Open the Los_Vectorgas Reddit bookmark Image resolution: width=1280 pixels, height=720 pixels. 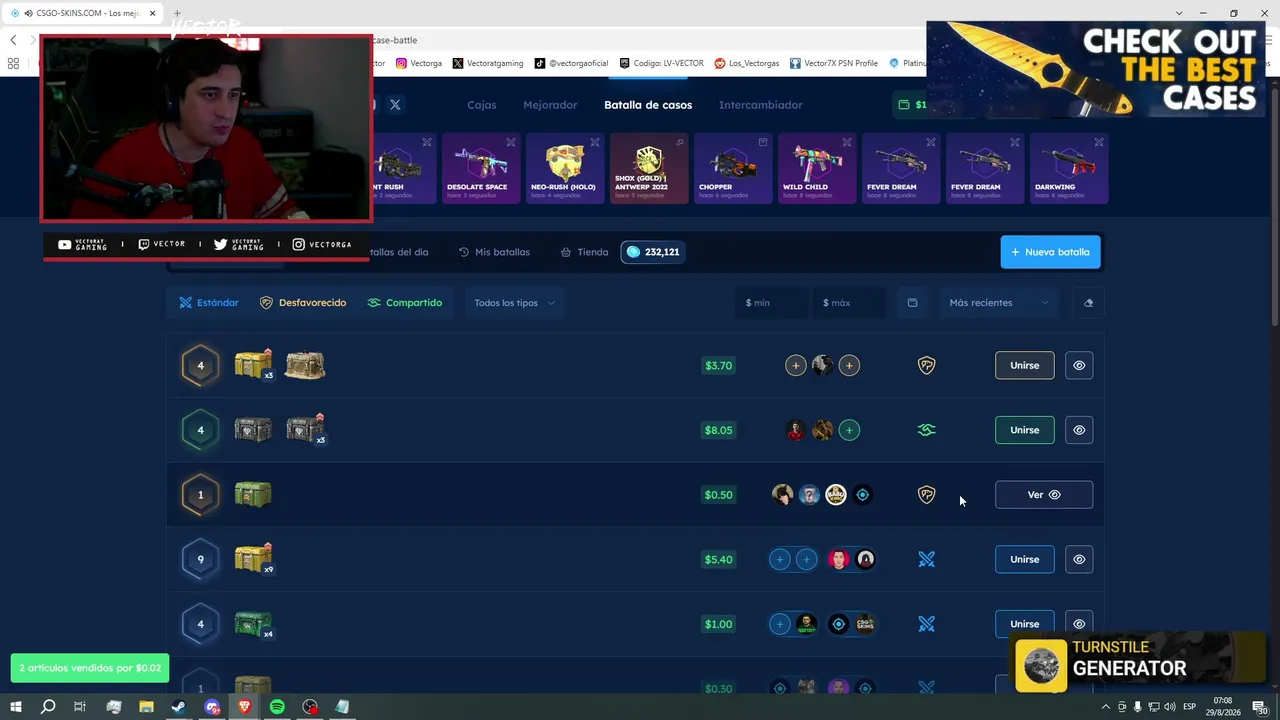[x=747, y=63]
